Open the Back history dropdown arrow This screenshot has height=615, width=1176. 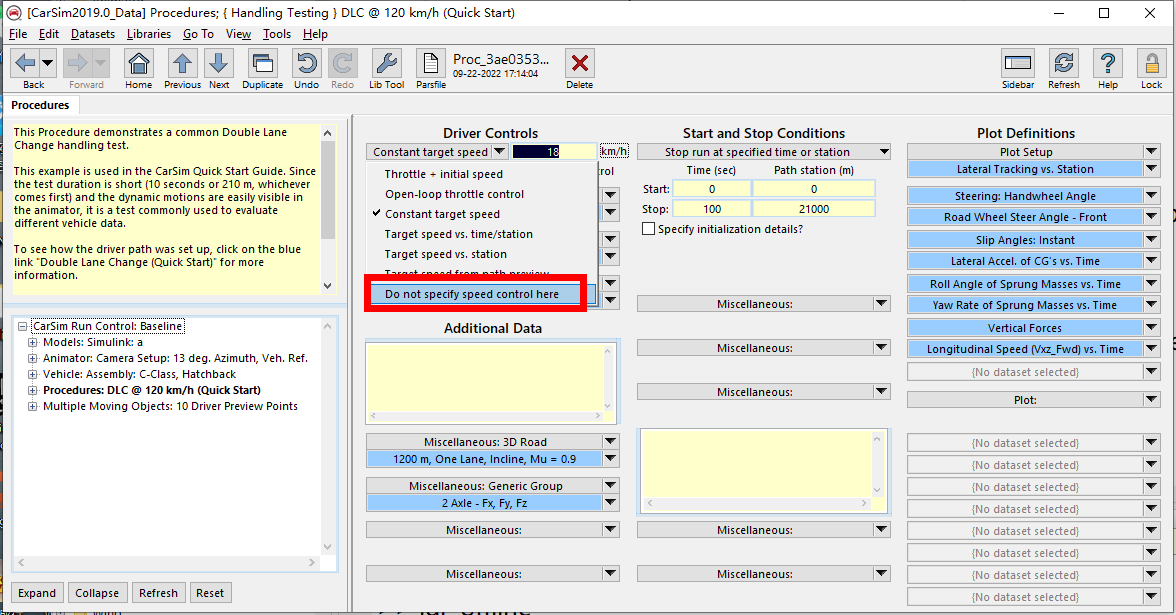[x=47, y=64]
